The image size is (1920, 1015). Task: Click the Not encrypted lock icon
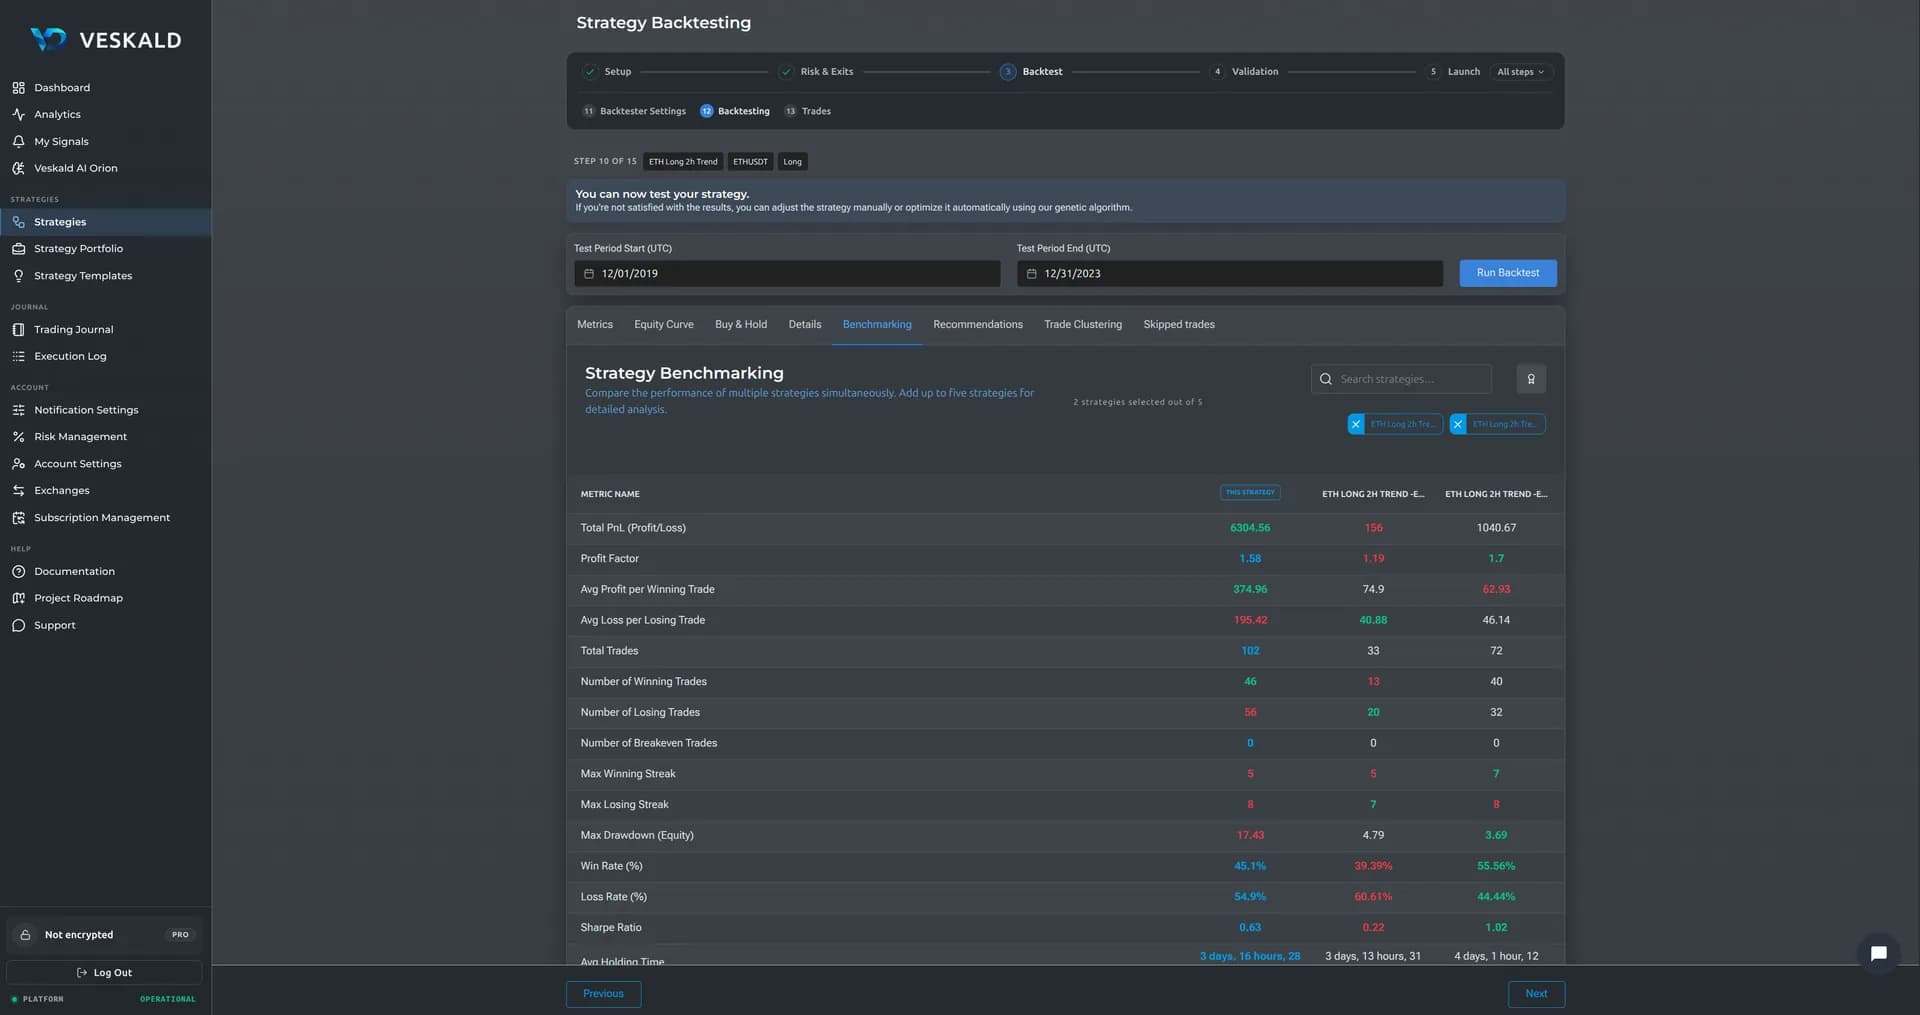[25, 935]
